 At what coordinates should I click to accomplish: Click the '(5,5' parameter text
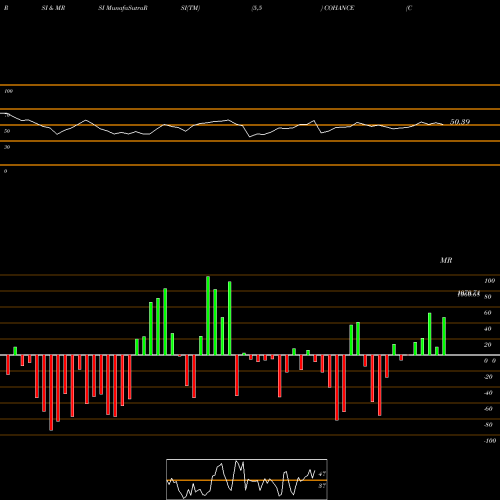257,8
